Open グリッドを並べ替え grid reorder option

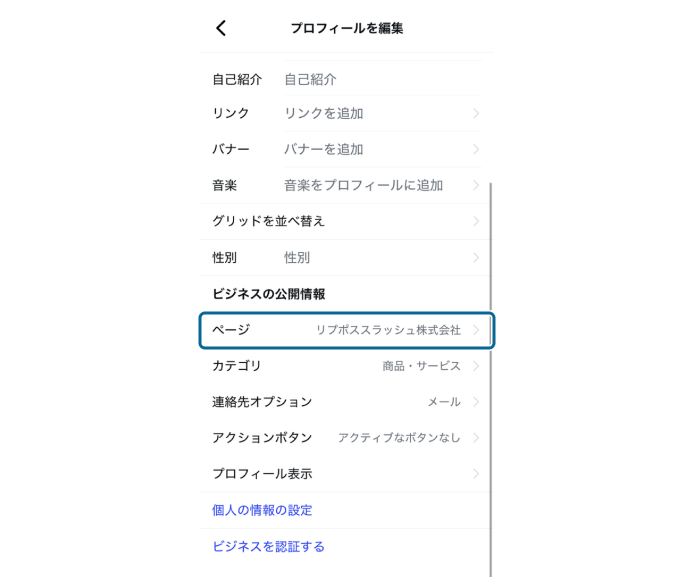[x=269, y=221]
